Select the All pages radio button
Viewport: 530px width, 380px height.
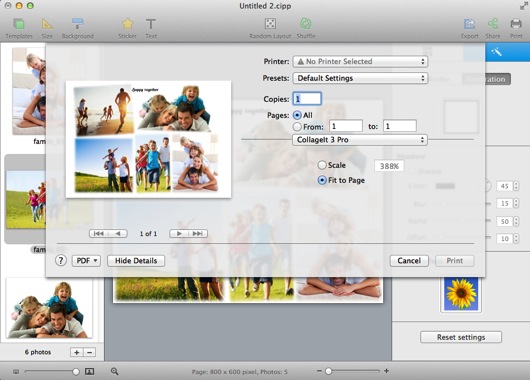297,115
